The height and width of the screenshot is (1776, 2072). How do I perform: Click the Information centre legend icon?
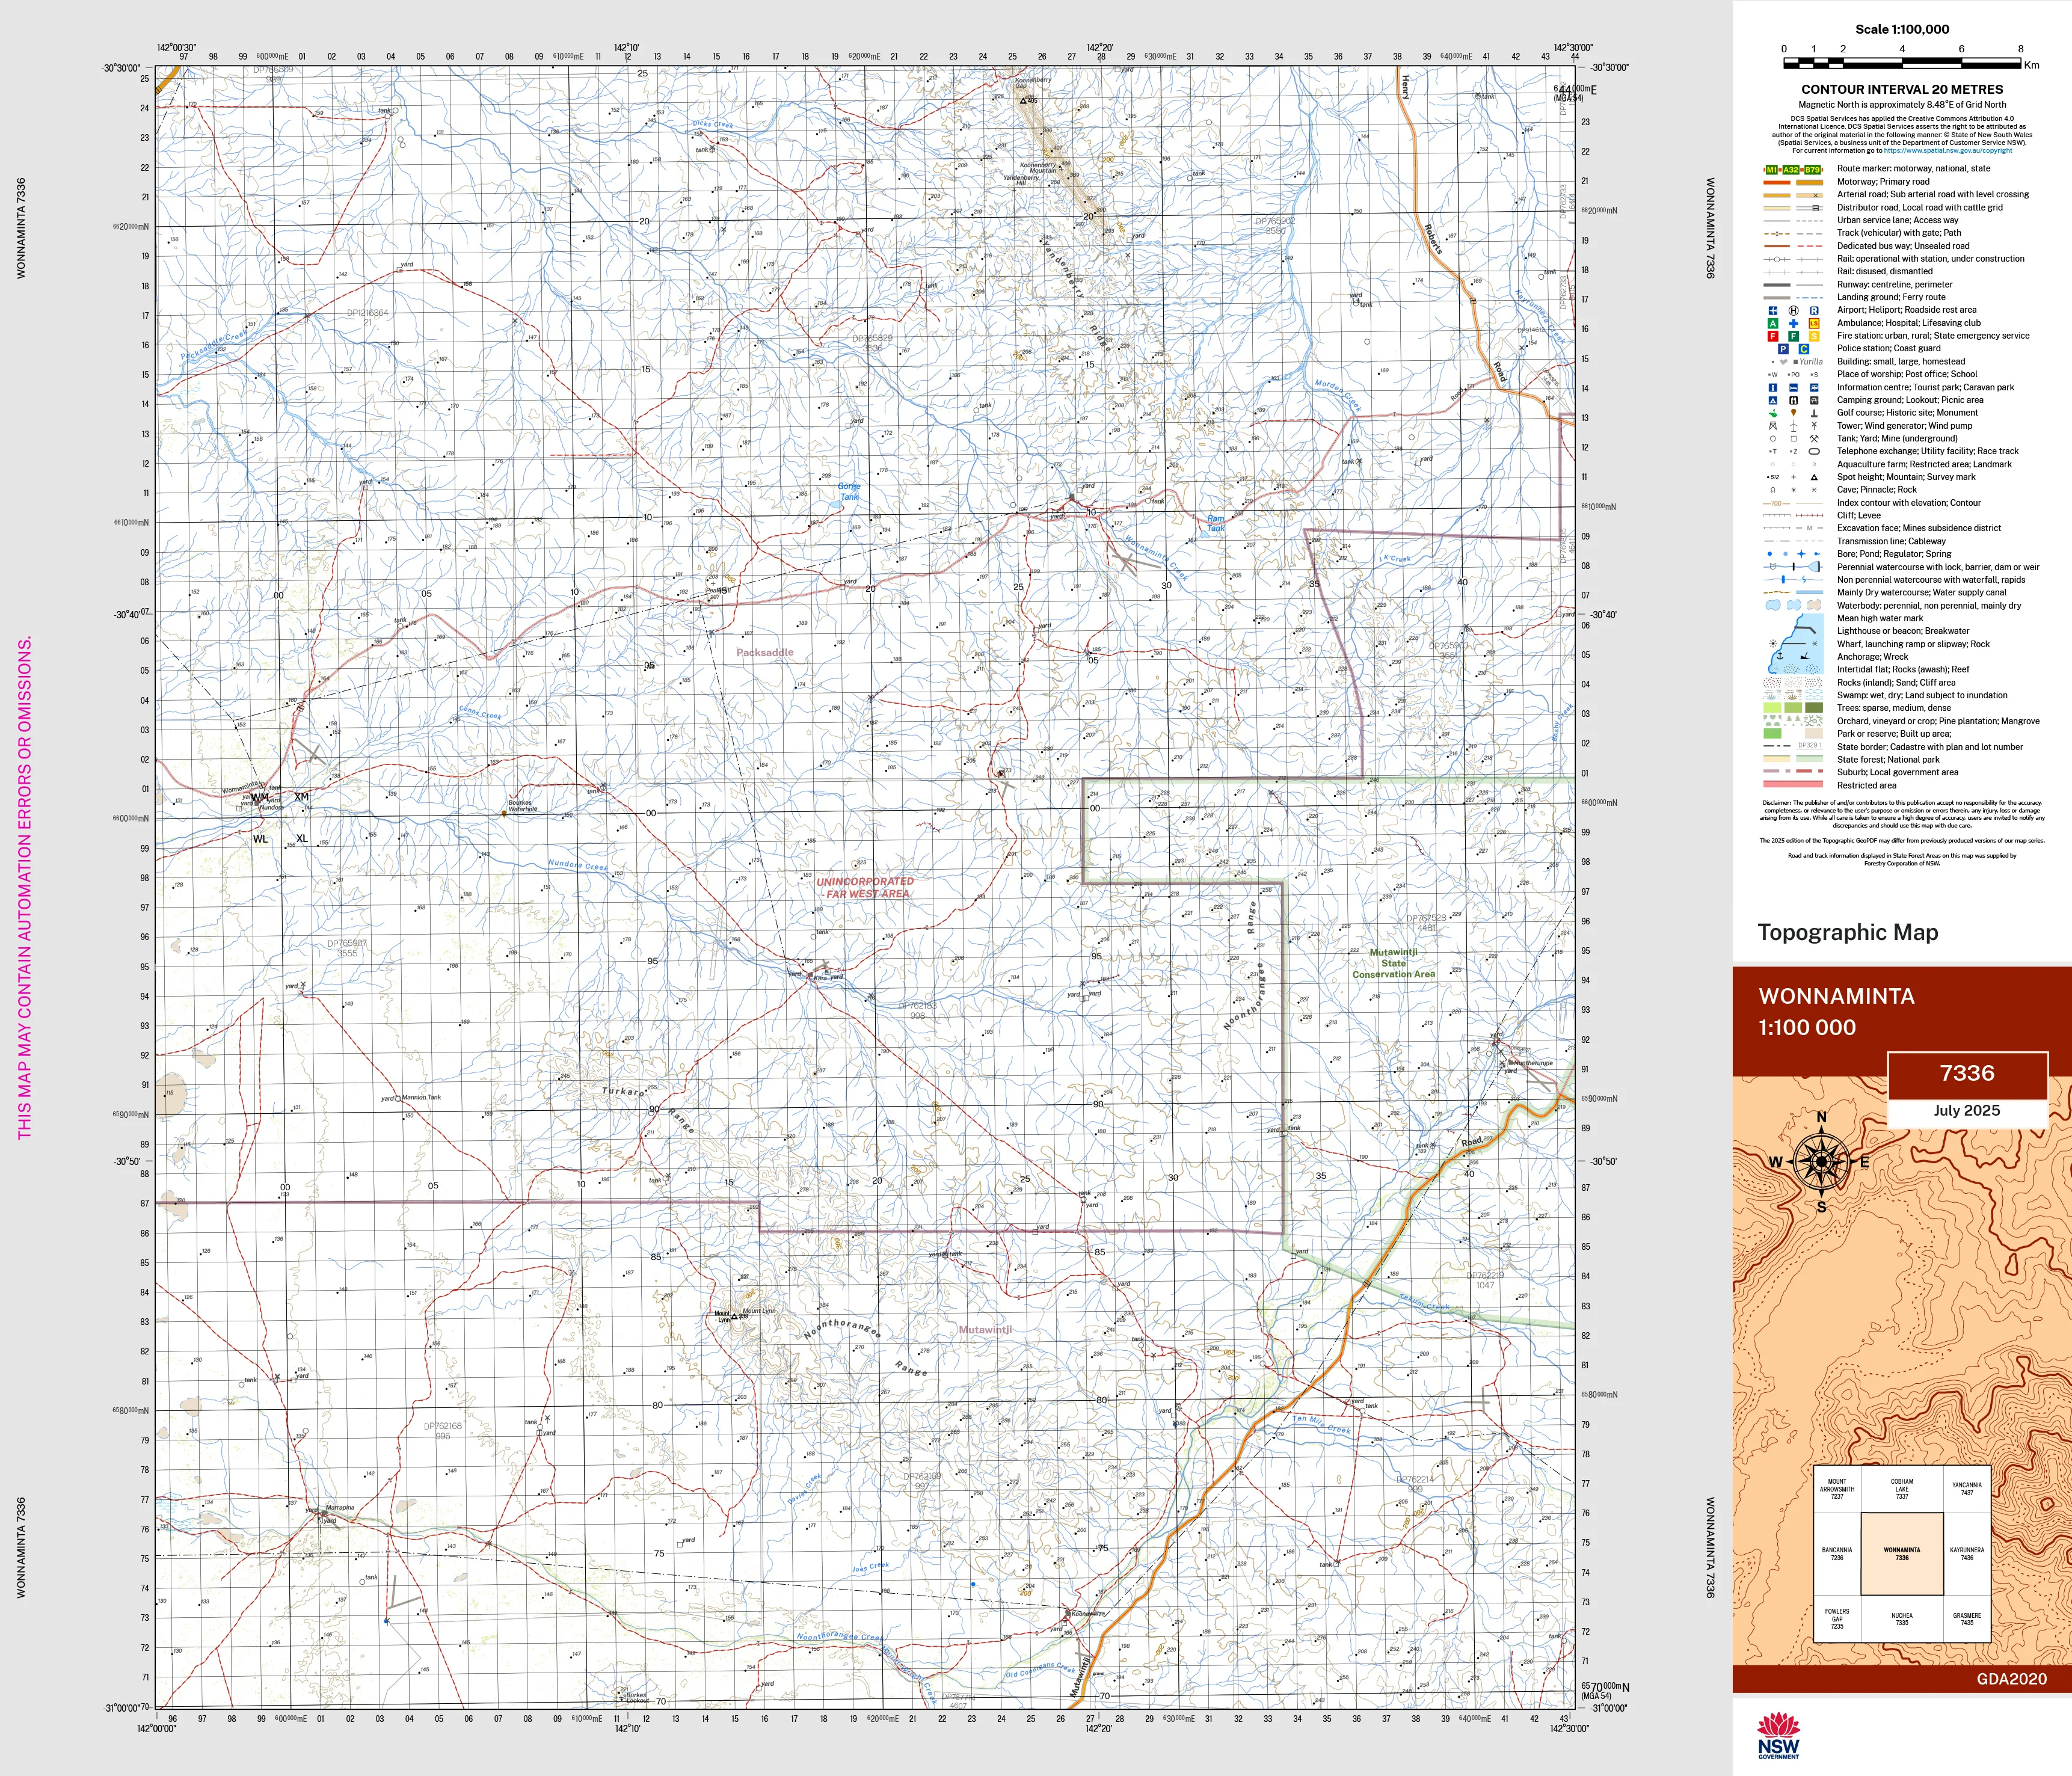pyautogui.click(x=1773, y=388)
